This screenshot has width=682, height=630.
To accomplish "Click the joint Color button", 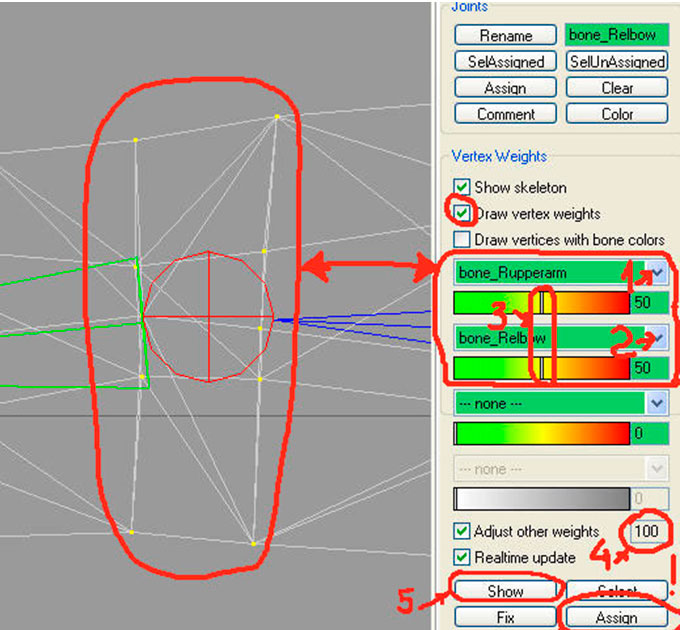I will pyautogui.click(x=617, y=114).
